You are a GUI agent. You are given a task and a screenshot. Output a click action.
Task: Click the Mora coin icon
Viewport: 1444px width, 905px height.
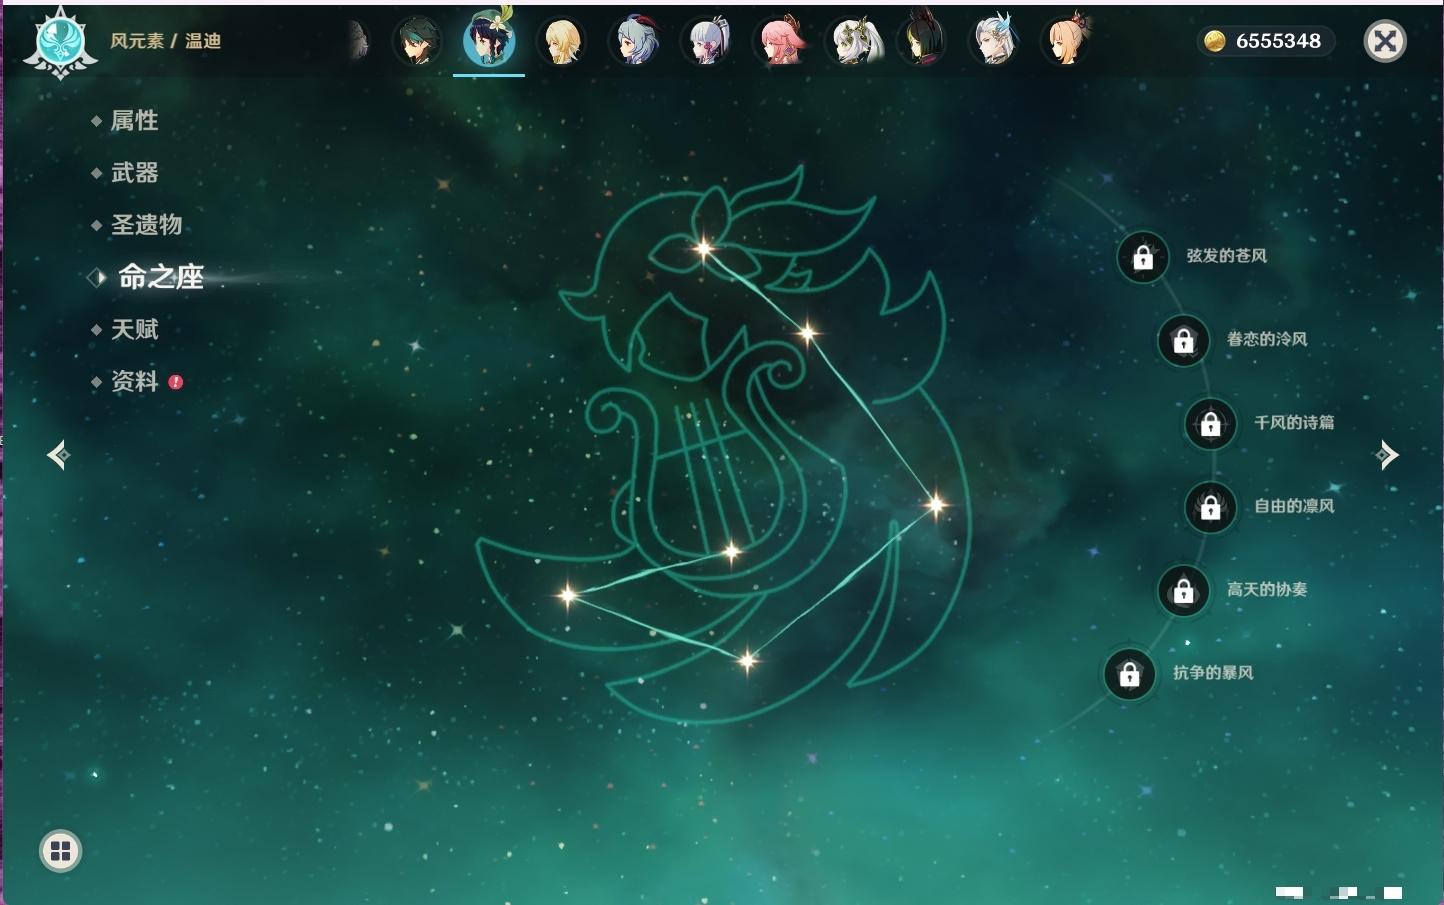tap(1214, 41)
